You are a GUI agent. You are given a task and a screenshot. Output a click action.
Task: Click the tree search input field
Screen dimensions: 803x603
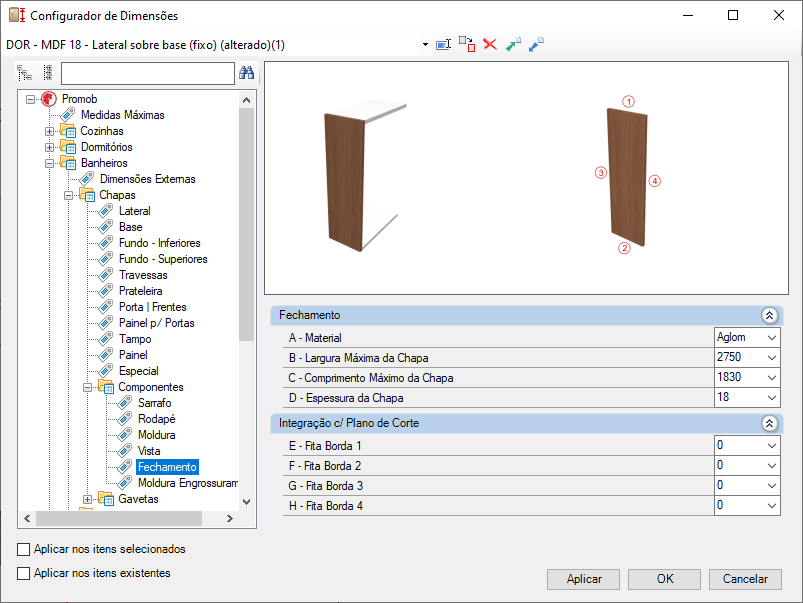(147, 73)
